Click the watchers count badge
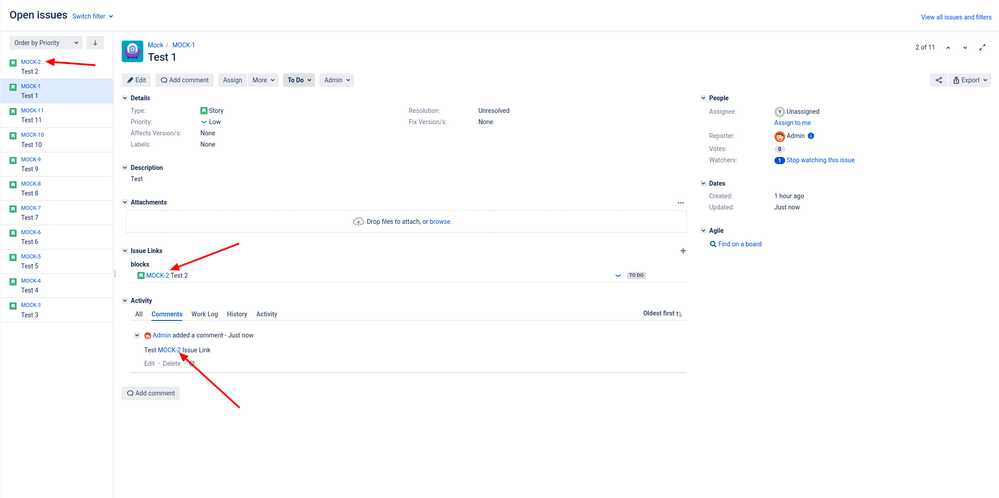The image size is (999, 498). (779, 160)
